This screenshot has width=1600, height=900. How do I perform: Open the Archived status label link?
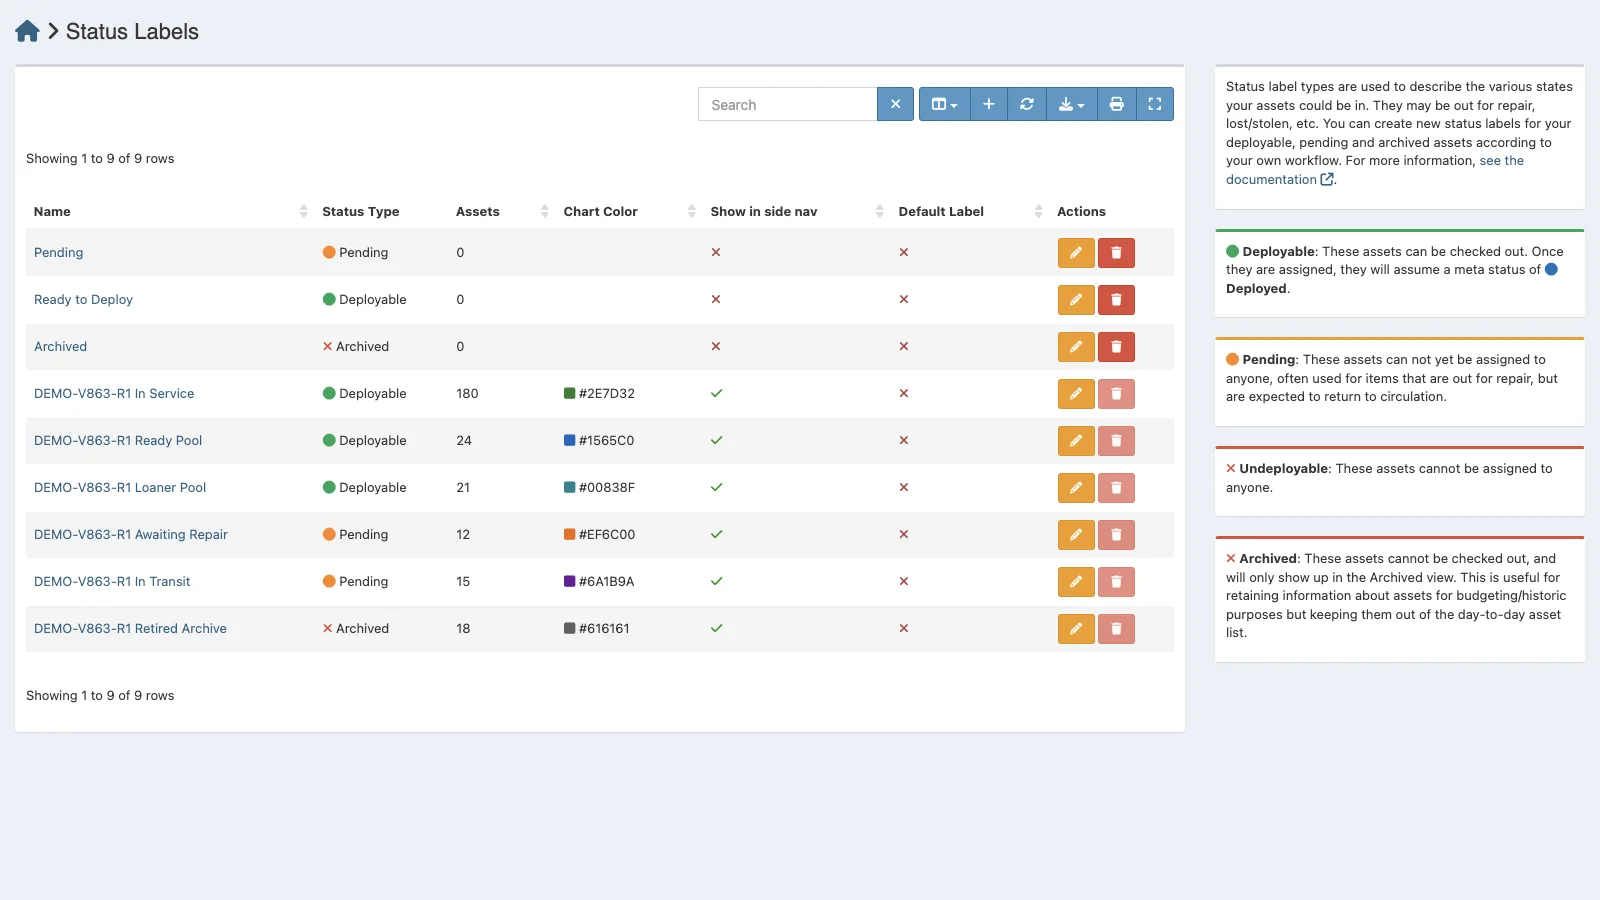tap(61, 347)
